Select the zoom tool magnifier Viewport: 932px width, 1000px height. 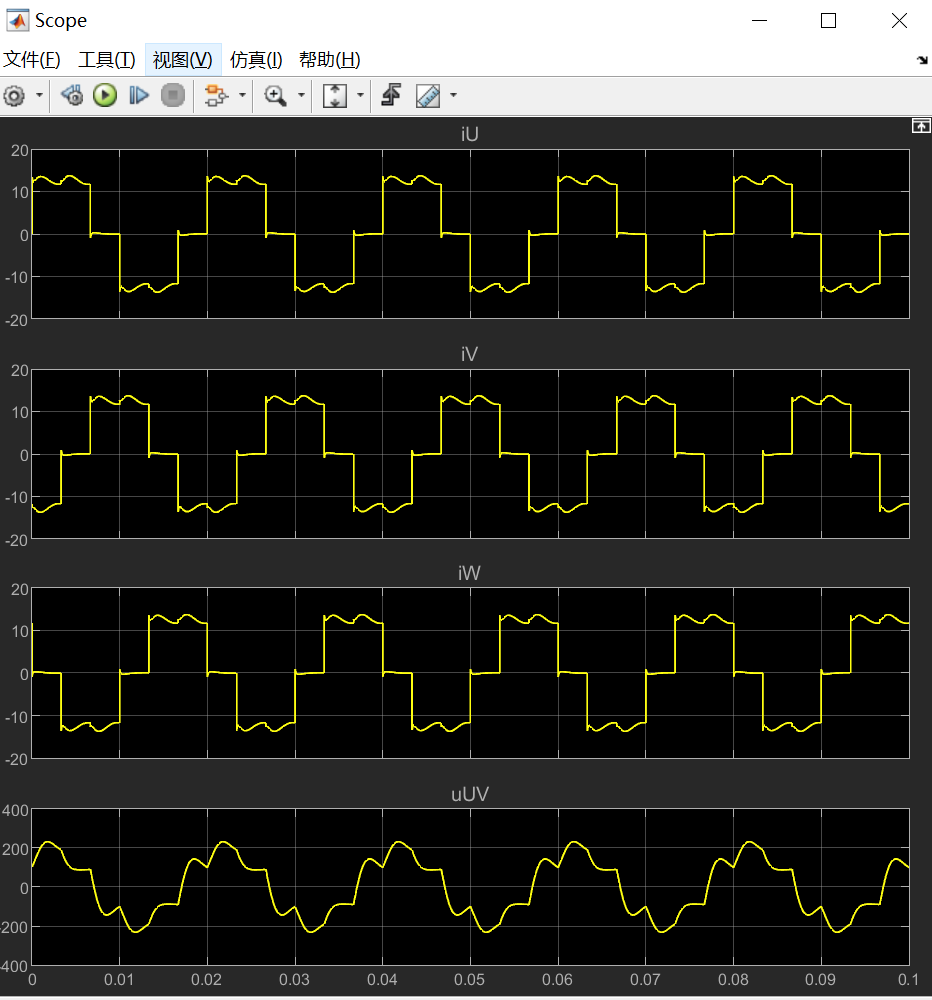click(x=276, y=96)
